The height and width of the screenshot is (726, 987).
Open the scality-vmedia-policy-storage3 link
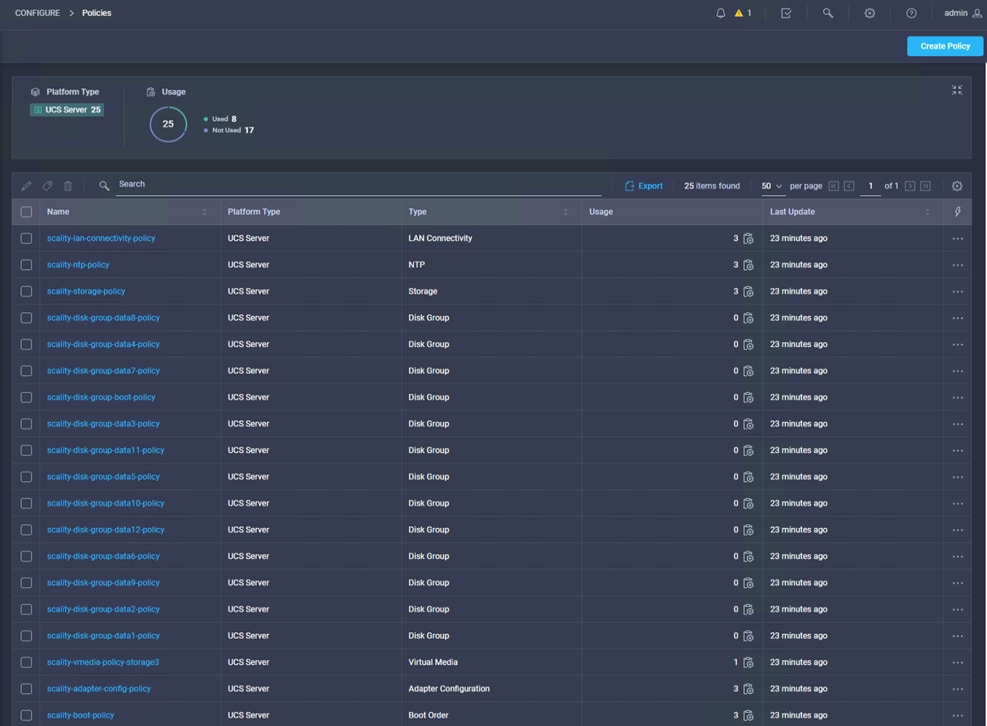(x=103, y=662)
